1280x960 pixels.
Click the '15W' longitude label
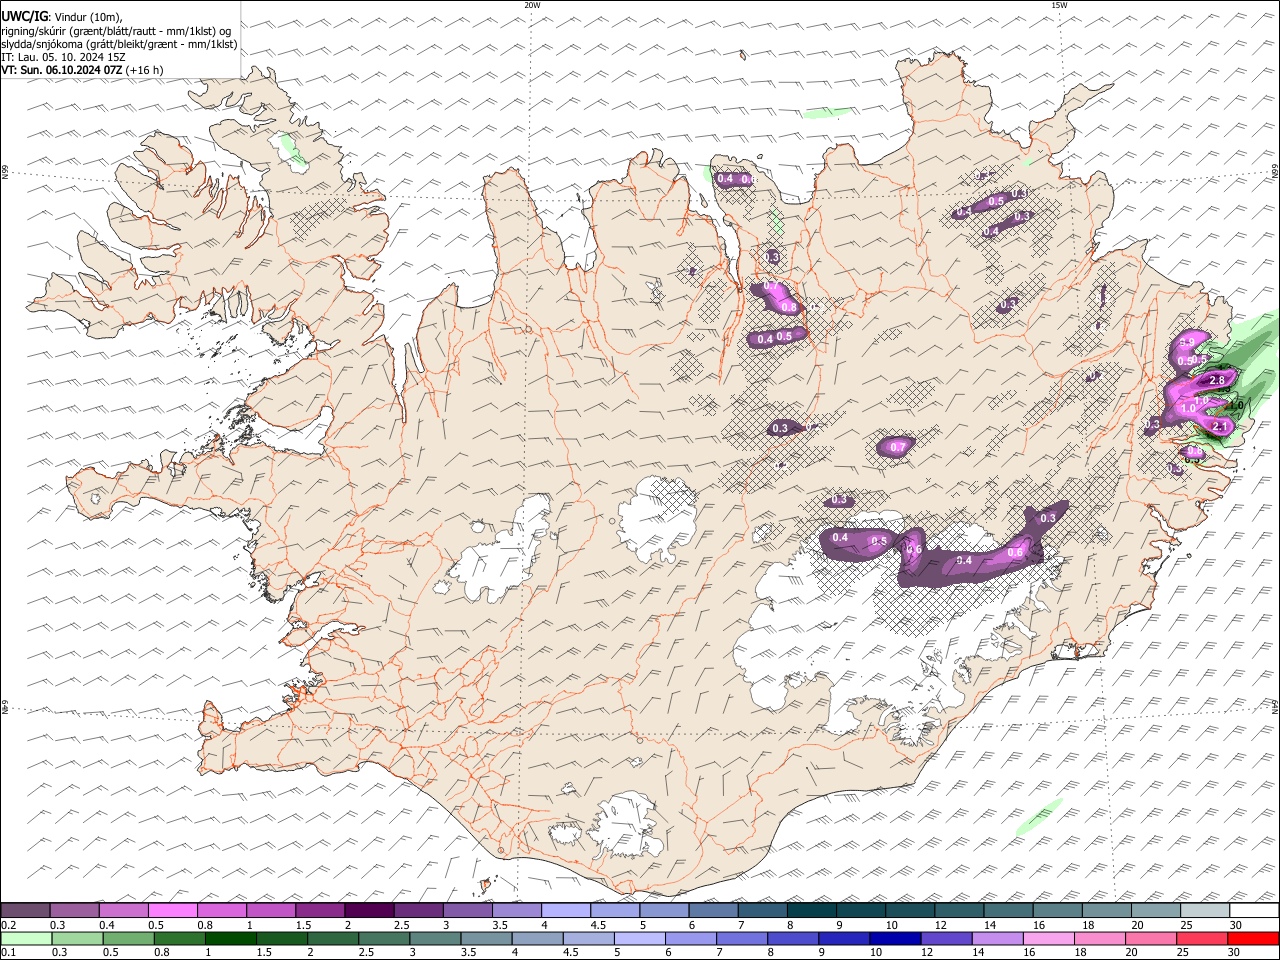pos(1059,5)
